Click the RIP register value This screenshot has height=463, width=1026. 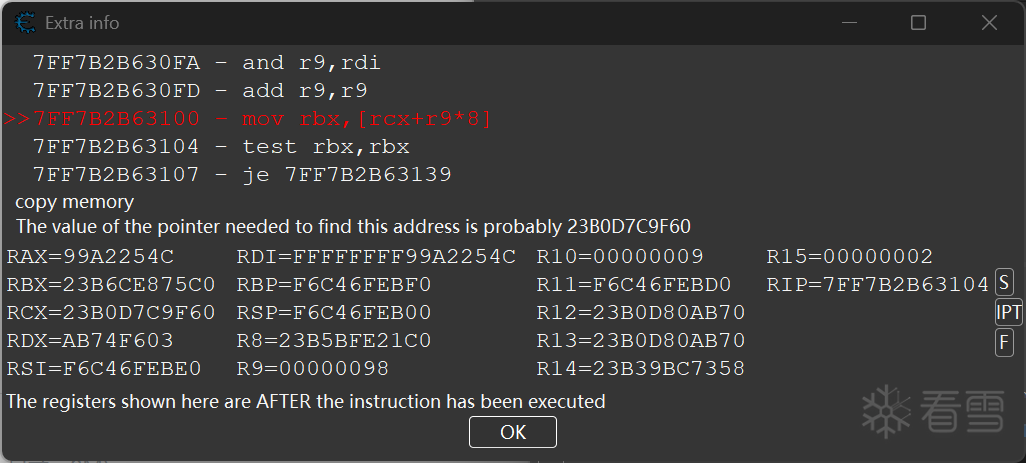click(x=877, y=285)
